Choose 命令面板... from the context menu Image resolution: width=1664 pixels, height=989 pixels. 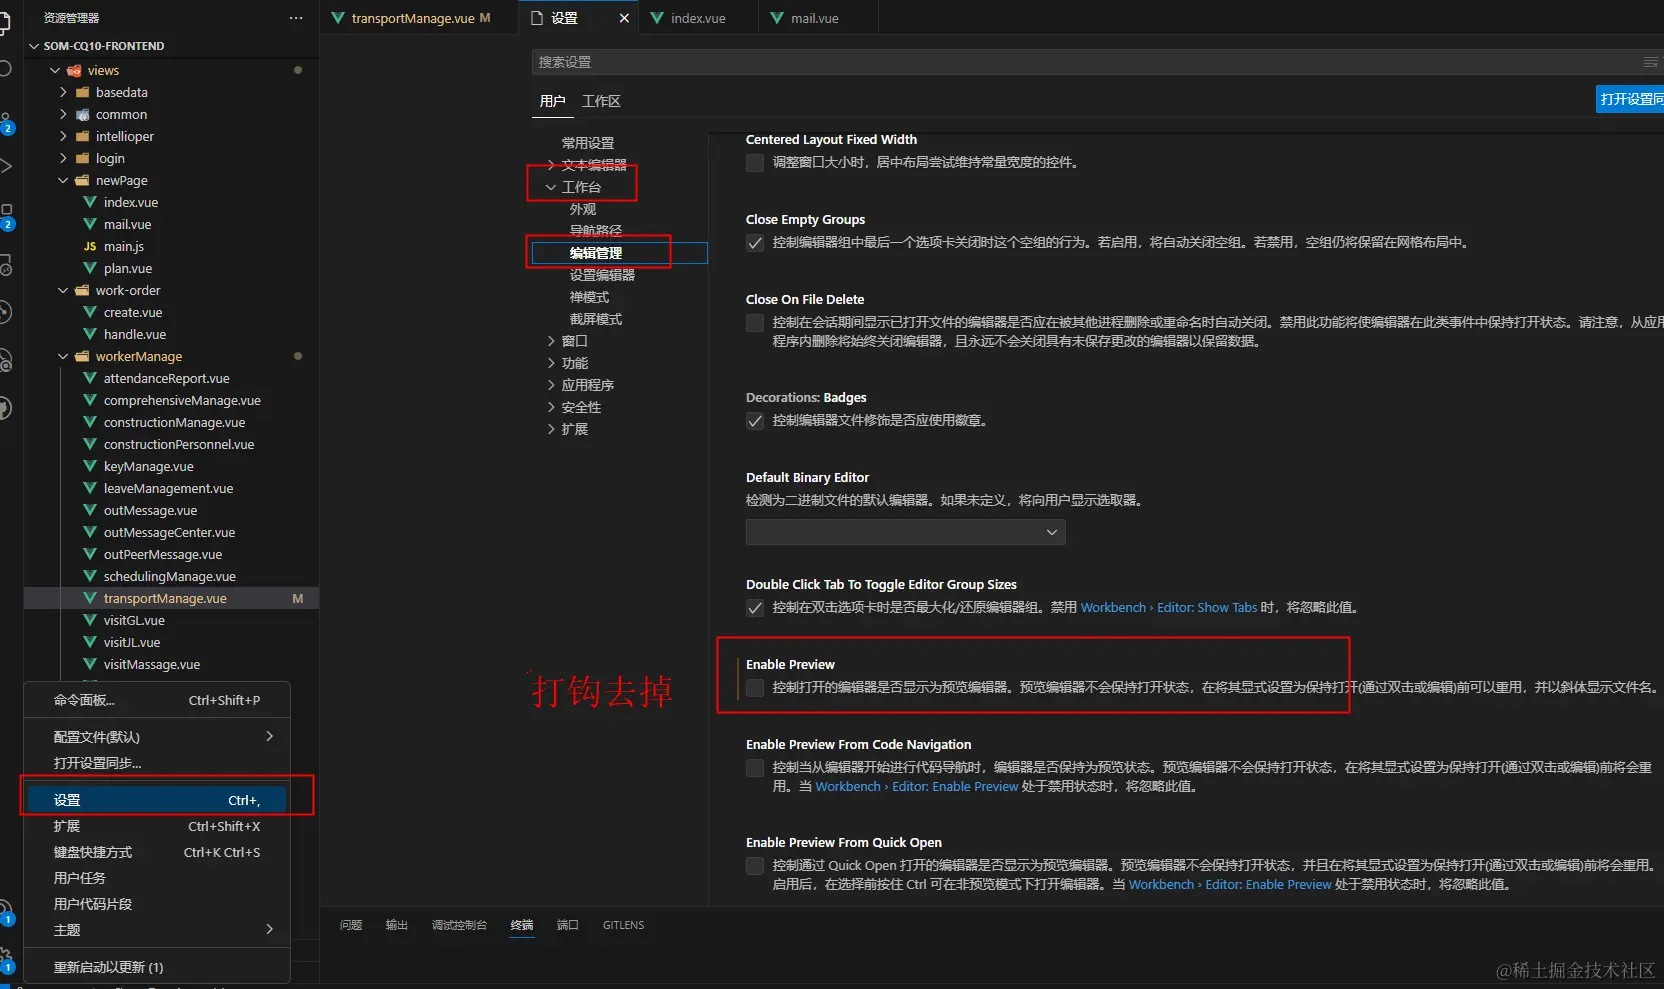pyautogui.click(x=157, y=700)
